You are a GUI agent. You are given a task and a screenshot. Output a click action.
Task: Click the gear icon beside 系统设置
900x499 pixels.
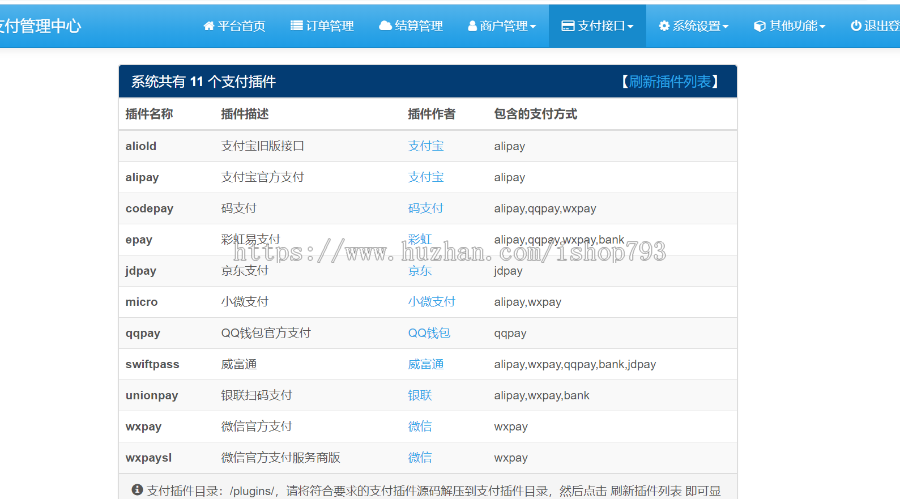tap(665, 26)
